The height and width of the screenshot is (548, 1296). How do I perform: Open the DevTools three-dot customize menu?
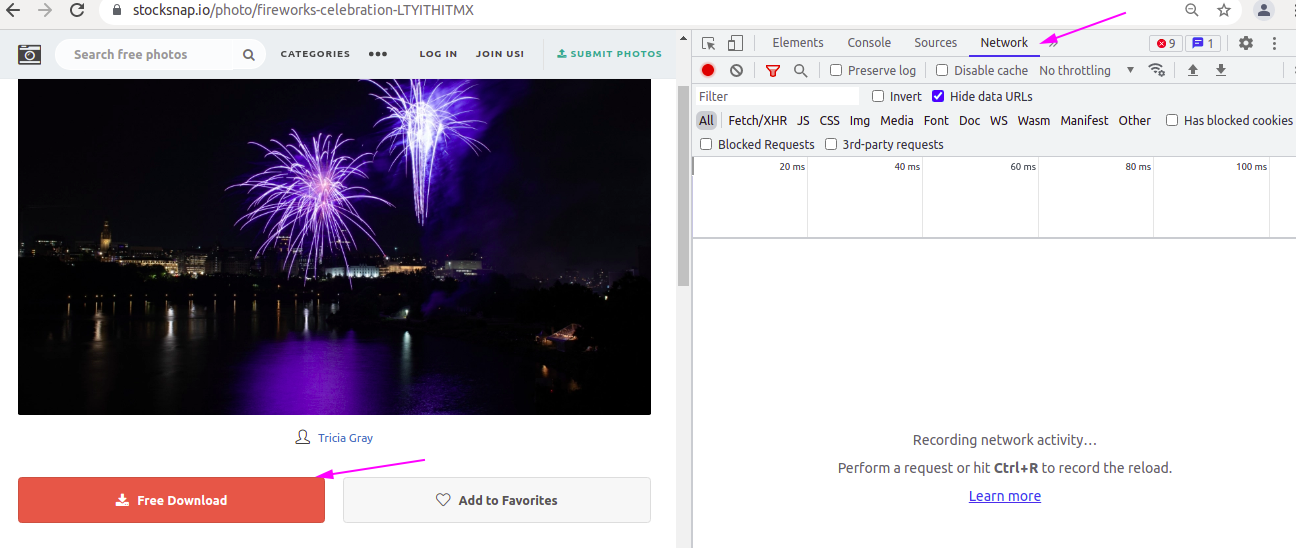coord(1275,43)
